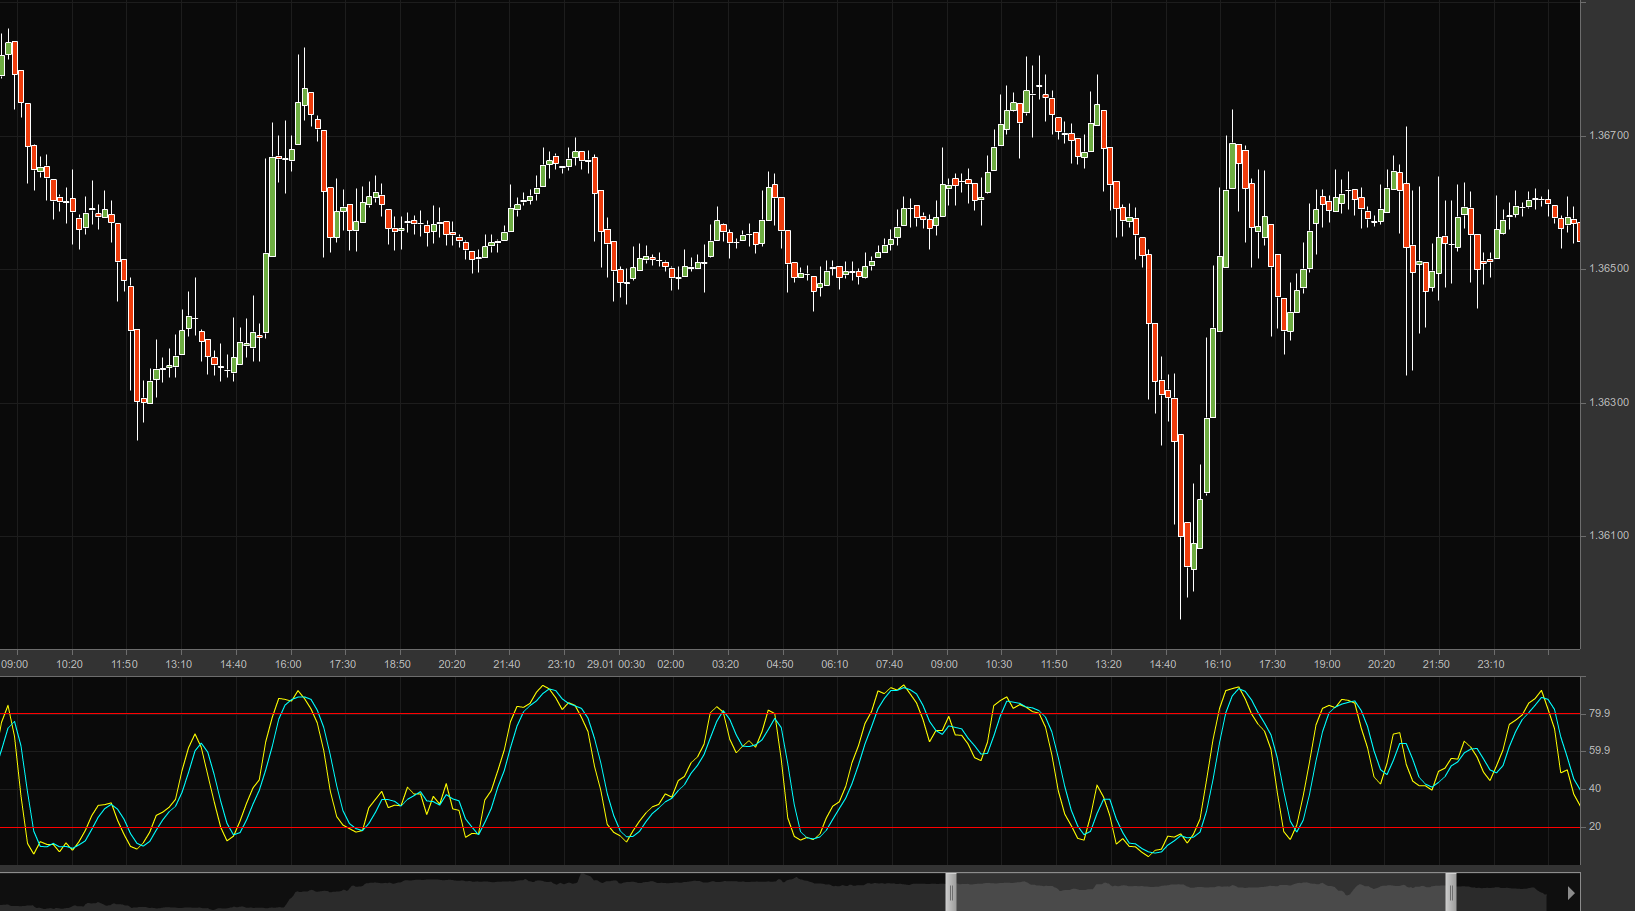The height and width of the screenshot is (911, 1635).
Task: Click the right handle of the navigator range
Action: [1450, 891]
